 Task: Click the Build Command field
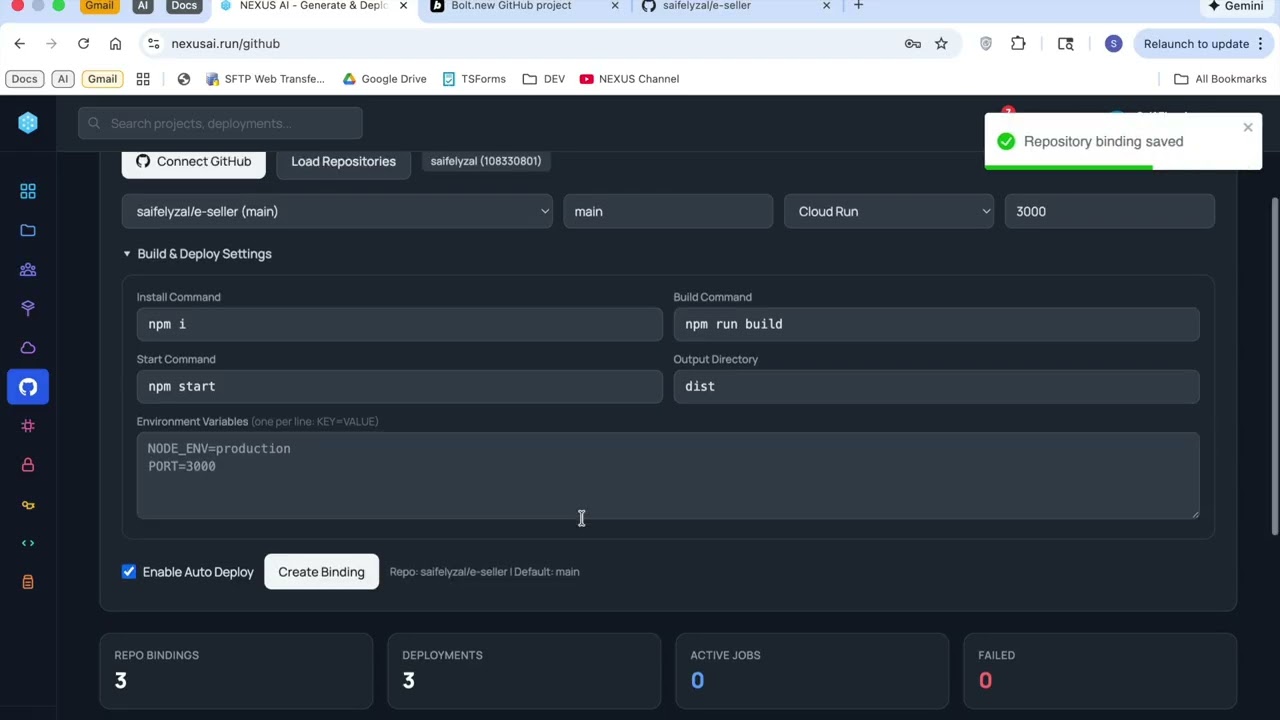point(936,324)
